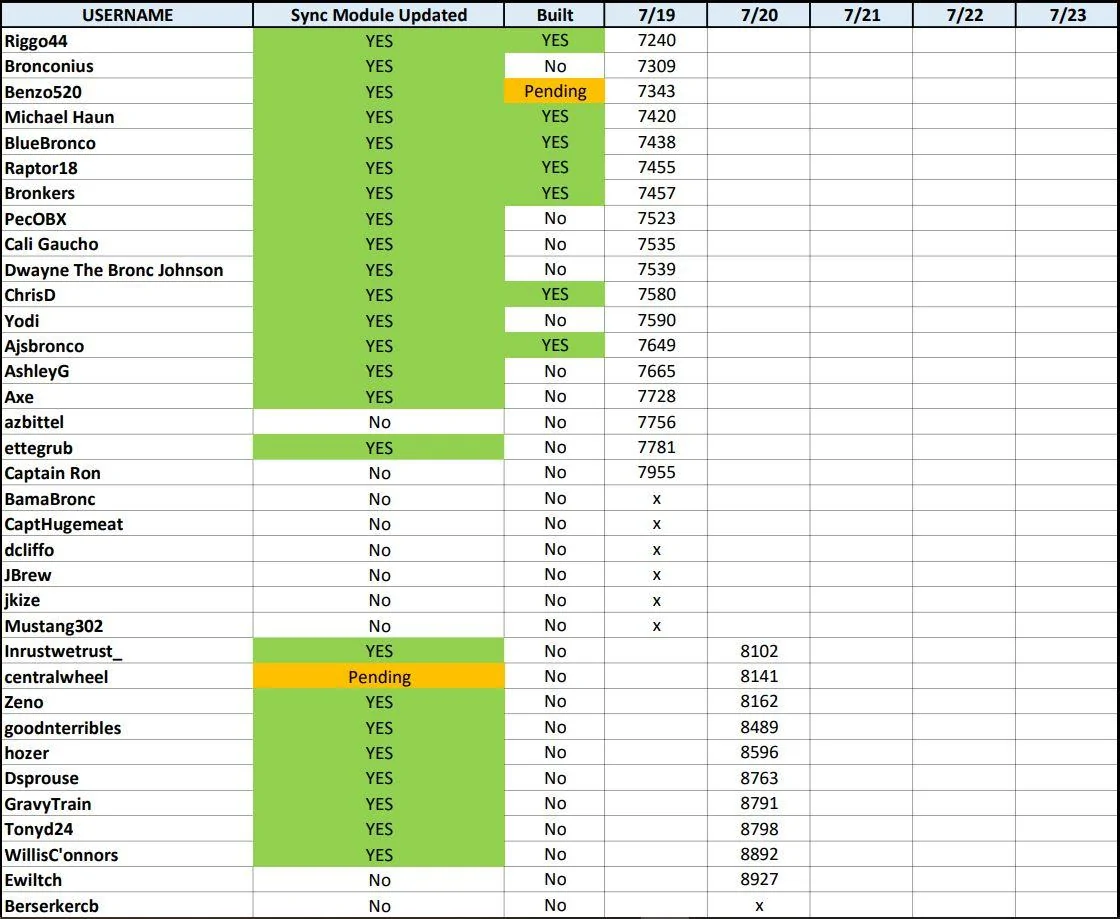Select 7420 in the Michael Haun row
The width and height of the screenshot is (1120, 919).
pos(656,117)
